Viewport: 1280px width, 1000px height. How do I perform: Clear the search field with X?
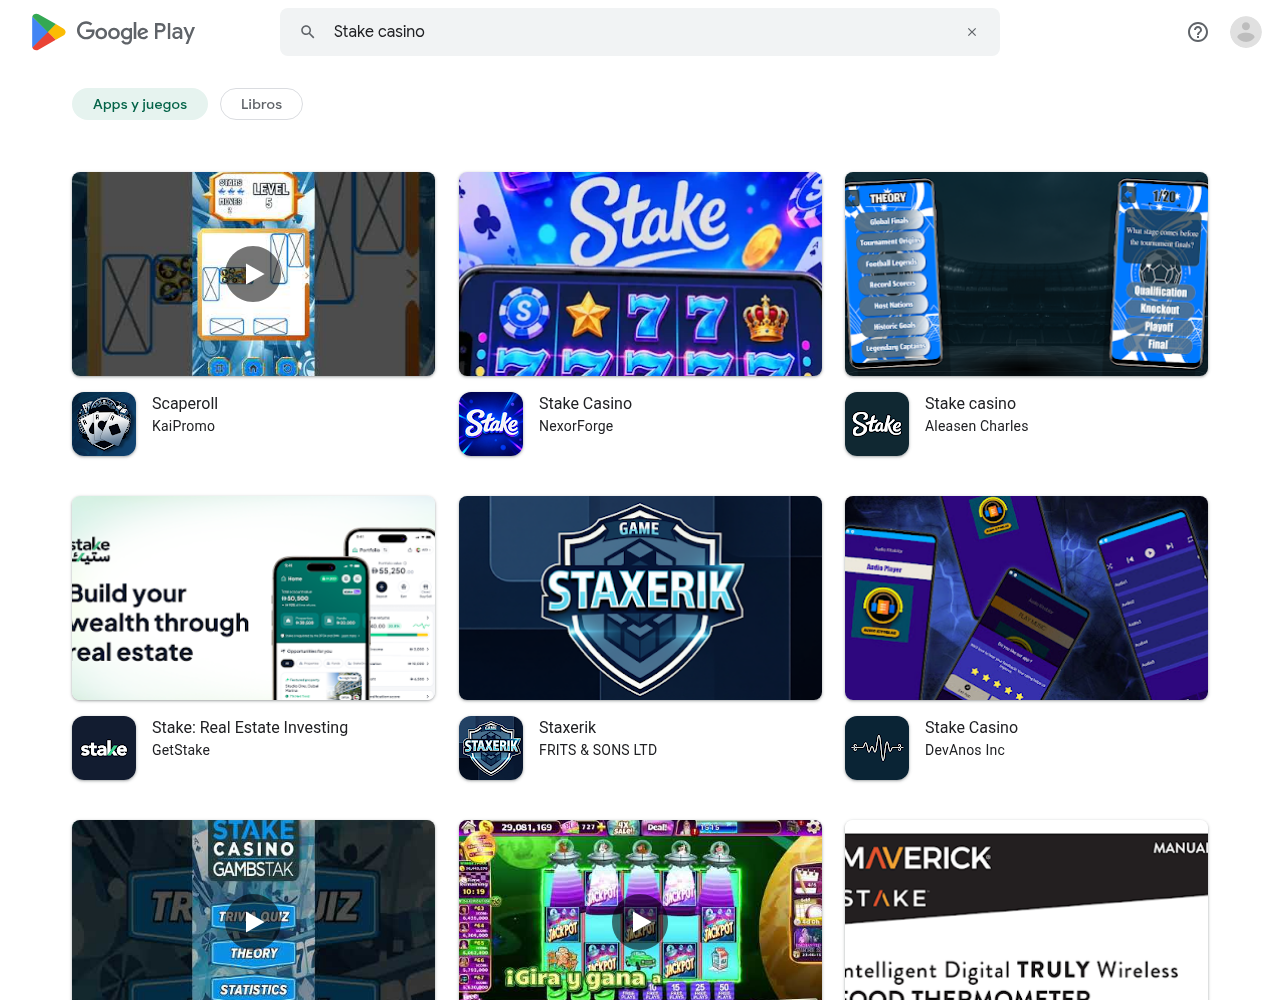click(x=972, y=32)
